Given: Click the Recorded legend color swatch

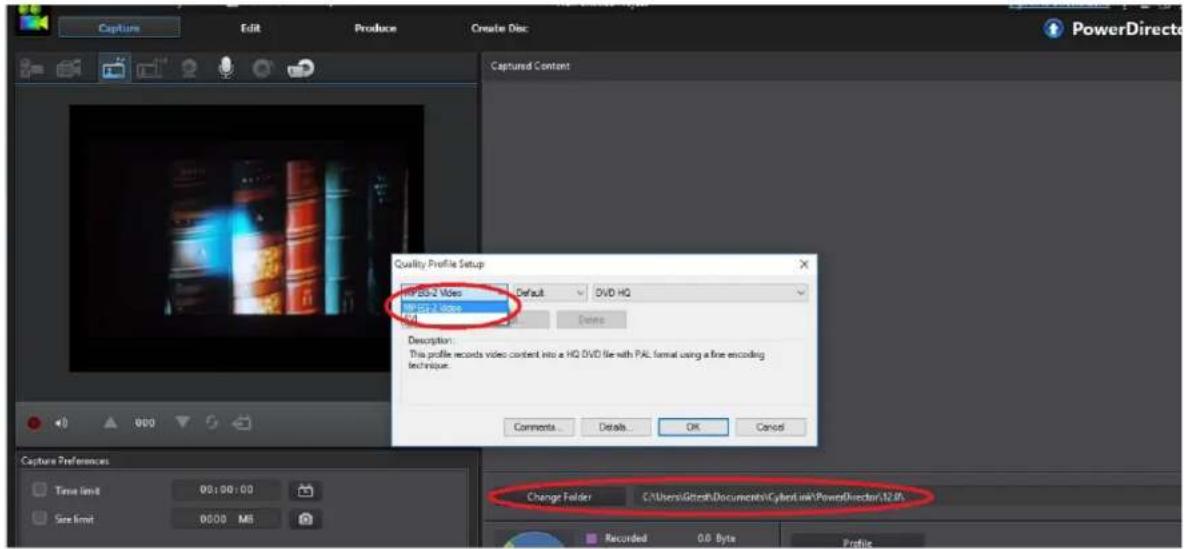Looking at the screenshot, I should [592, 538].
